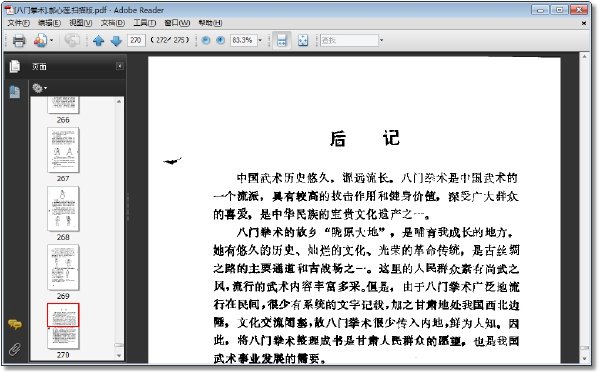The image size is (600, 374).
Task: Click the (272 / 275) page count text
Action: point(170,40)
